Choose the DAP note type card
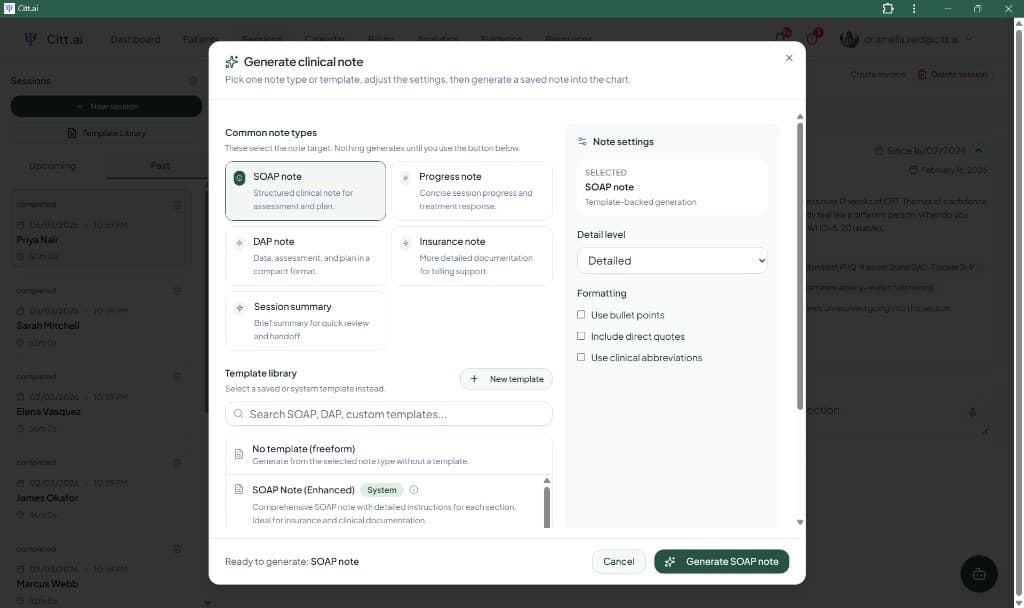 pos(305,255)
